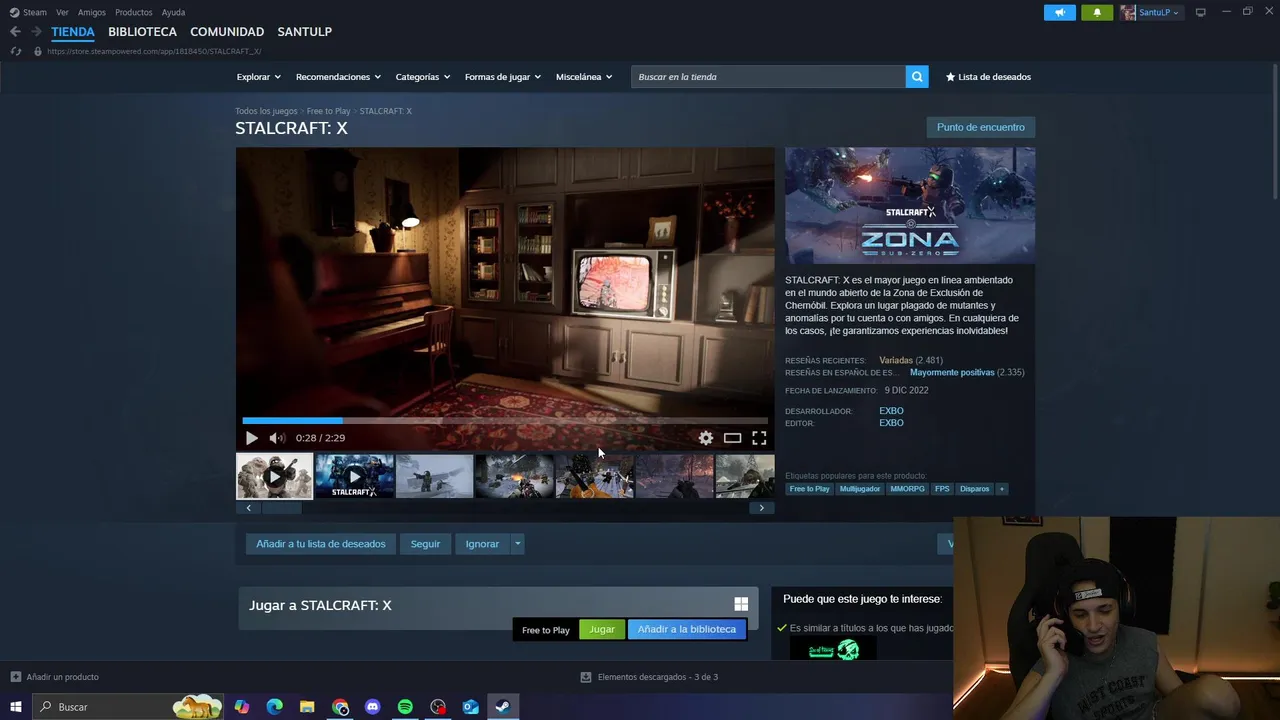Screen dimensions: 1280x720
Task: Select the second STALCRAFT X trailer thumbnail
Action: tap(354, 476)
